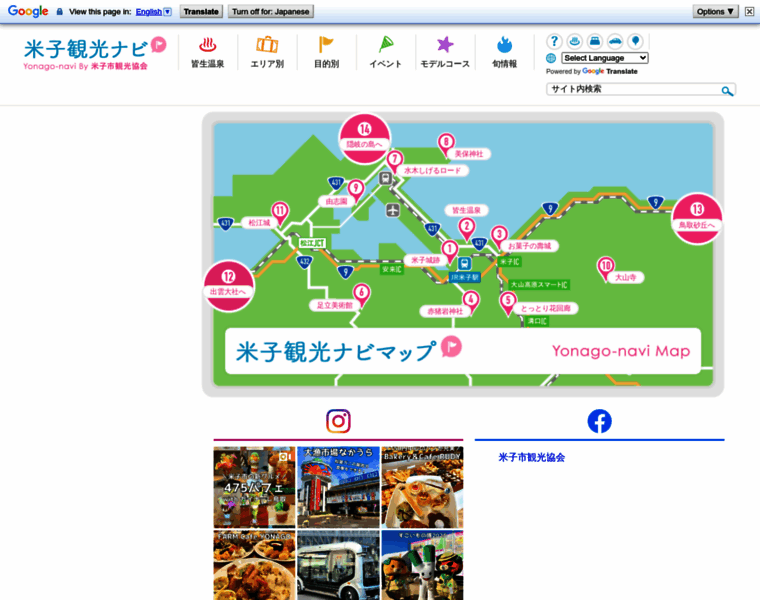Click the Translate button
This screenshot has width=760, height=600.
(201, 12)
